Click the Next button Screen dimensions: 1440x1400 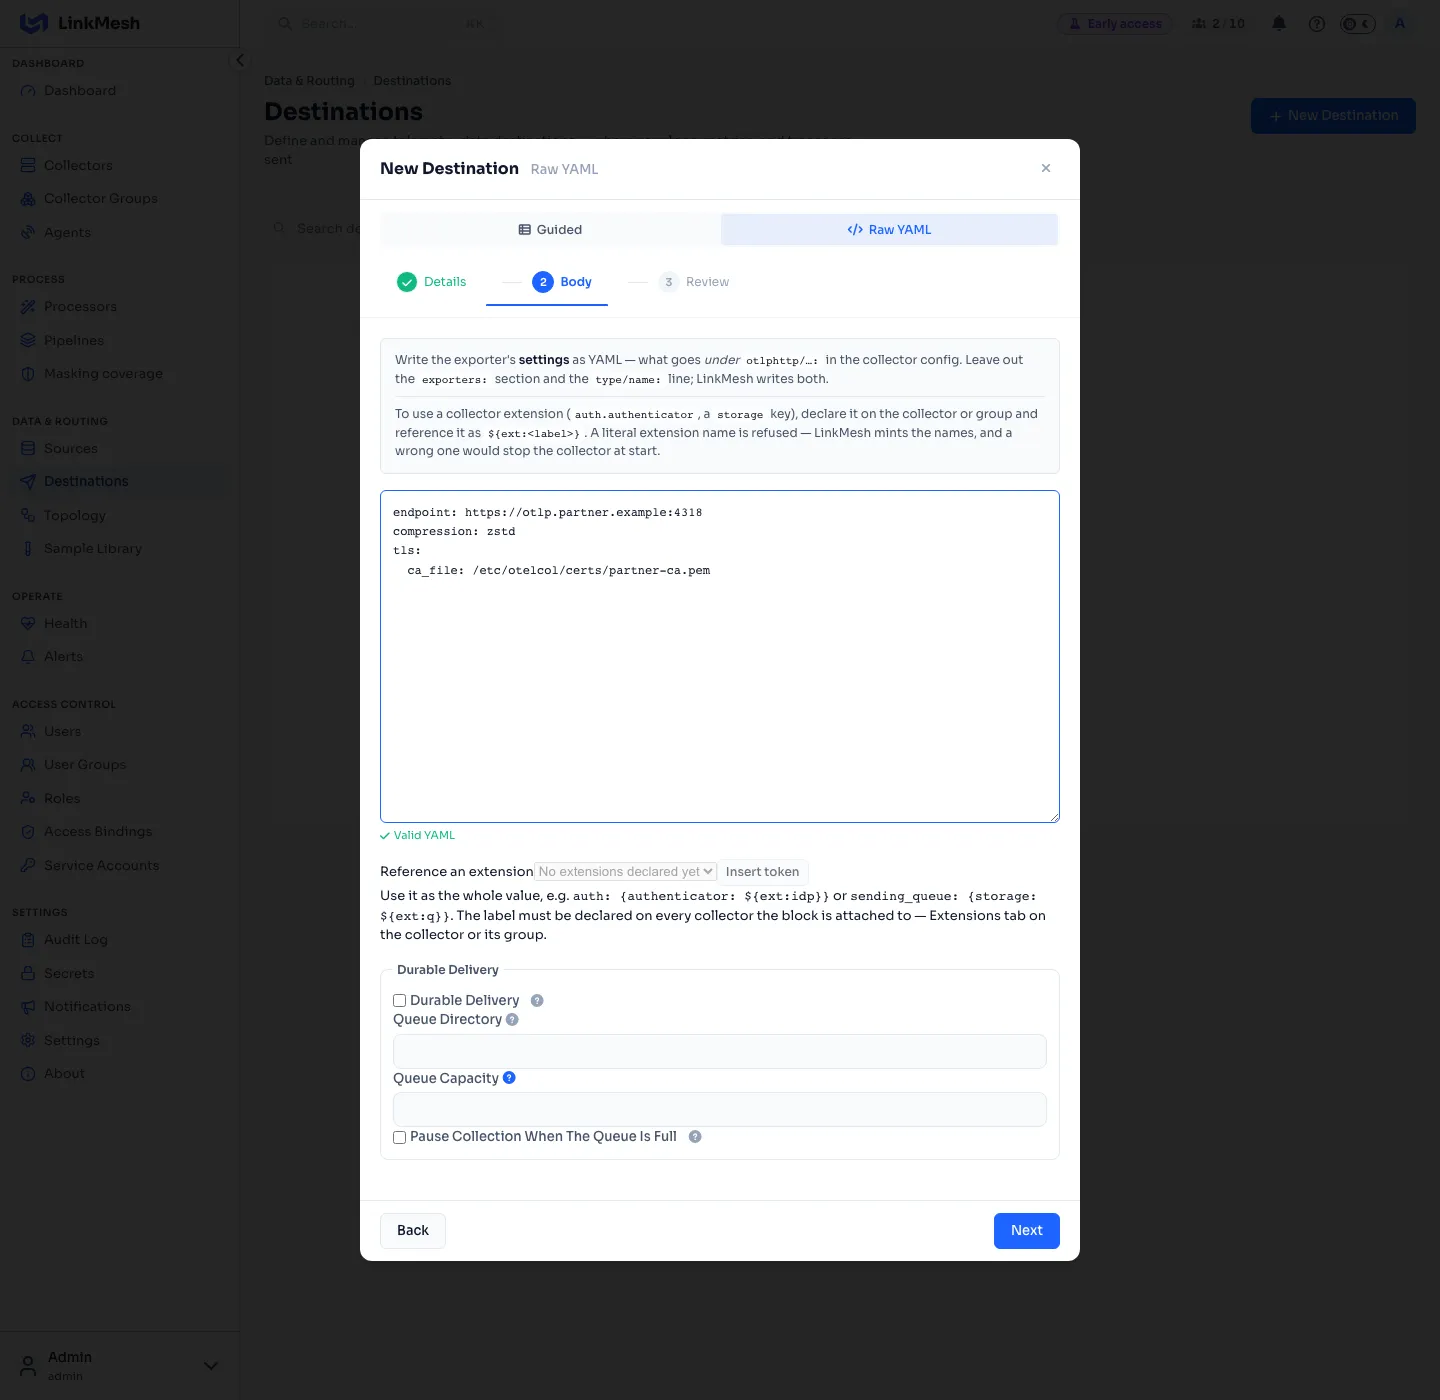(x=1027, y=1231)
